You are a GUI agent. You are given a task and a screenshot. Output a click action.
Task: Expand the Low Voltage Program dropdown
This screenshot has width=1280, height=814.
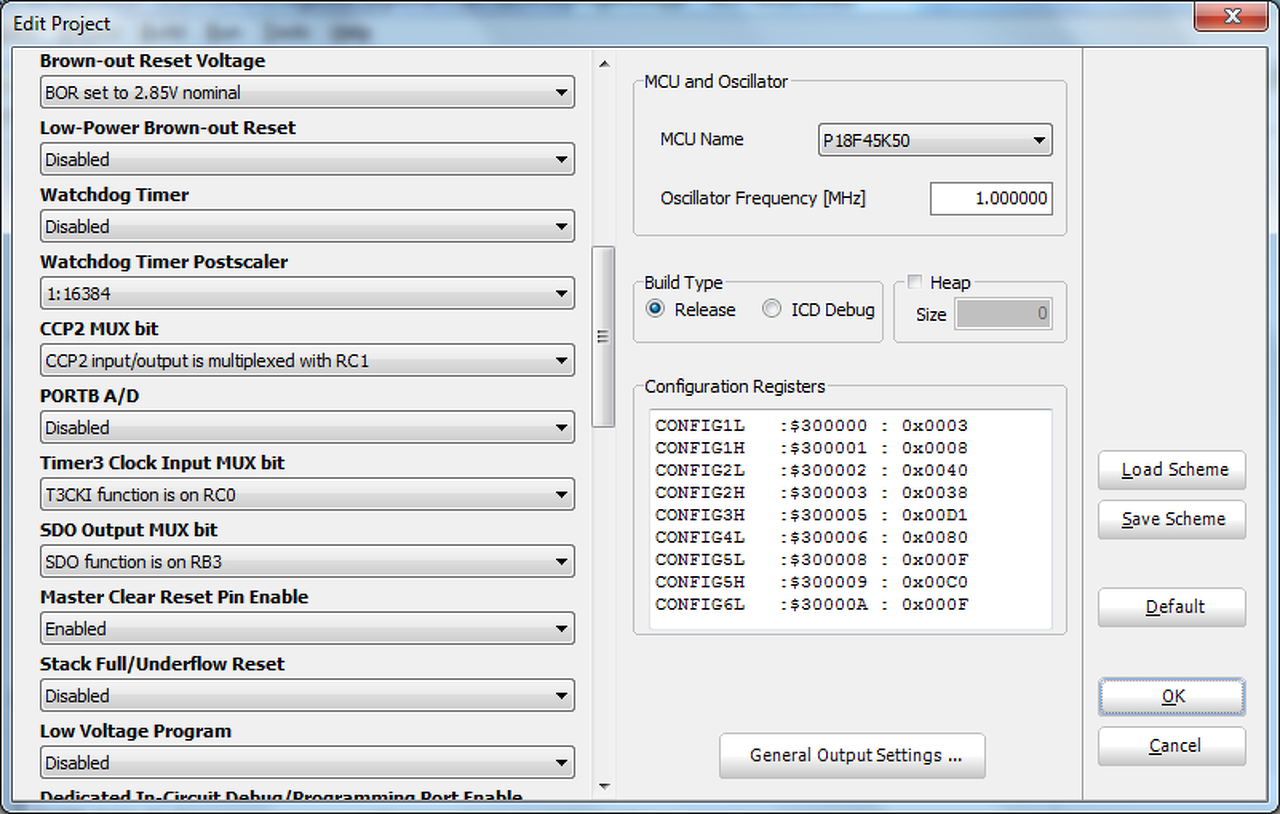307,763
